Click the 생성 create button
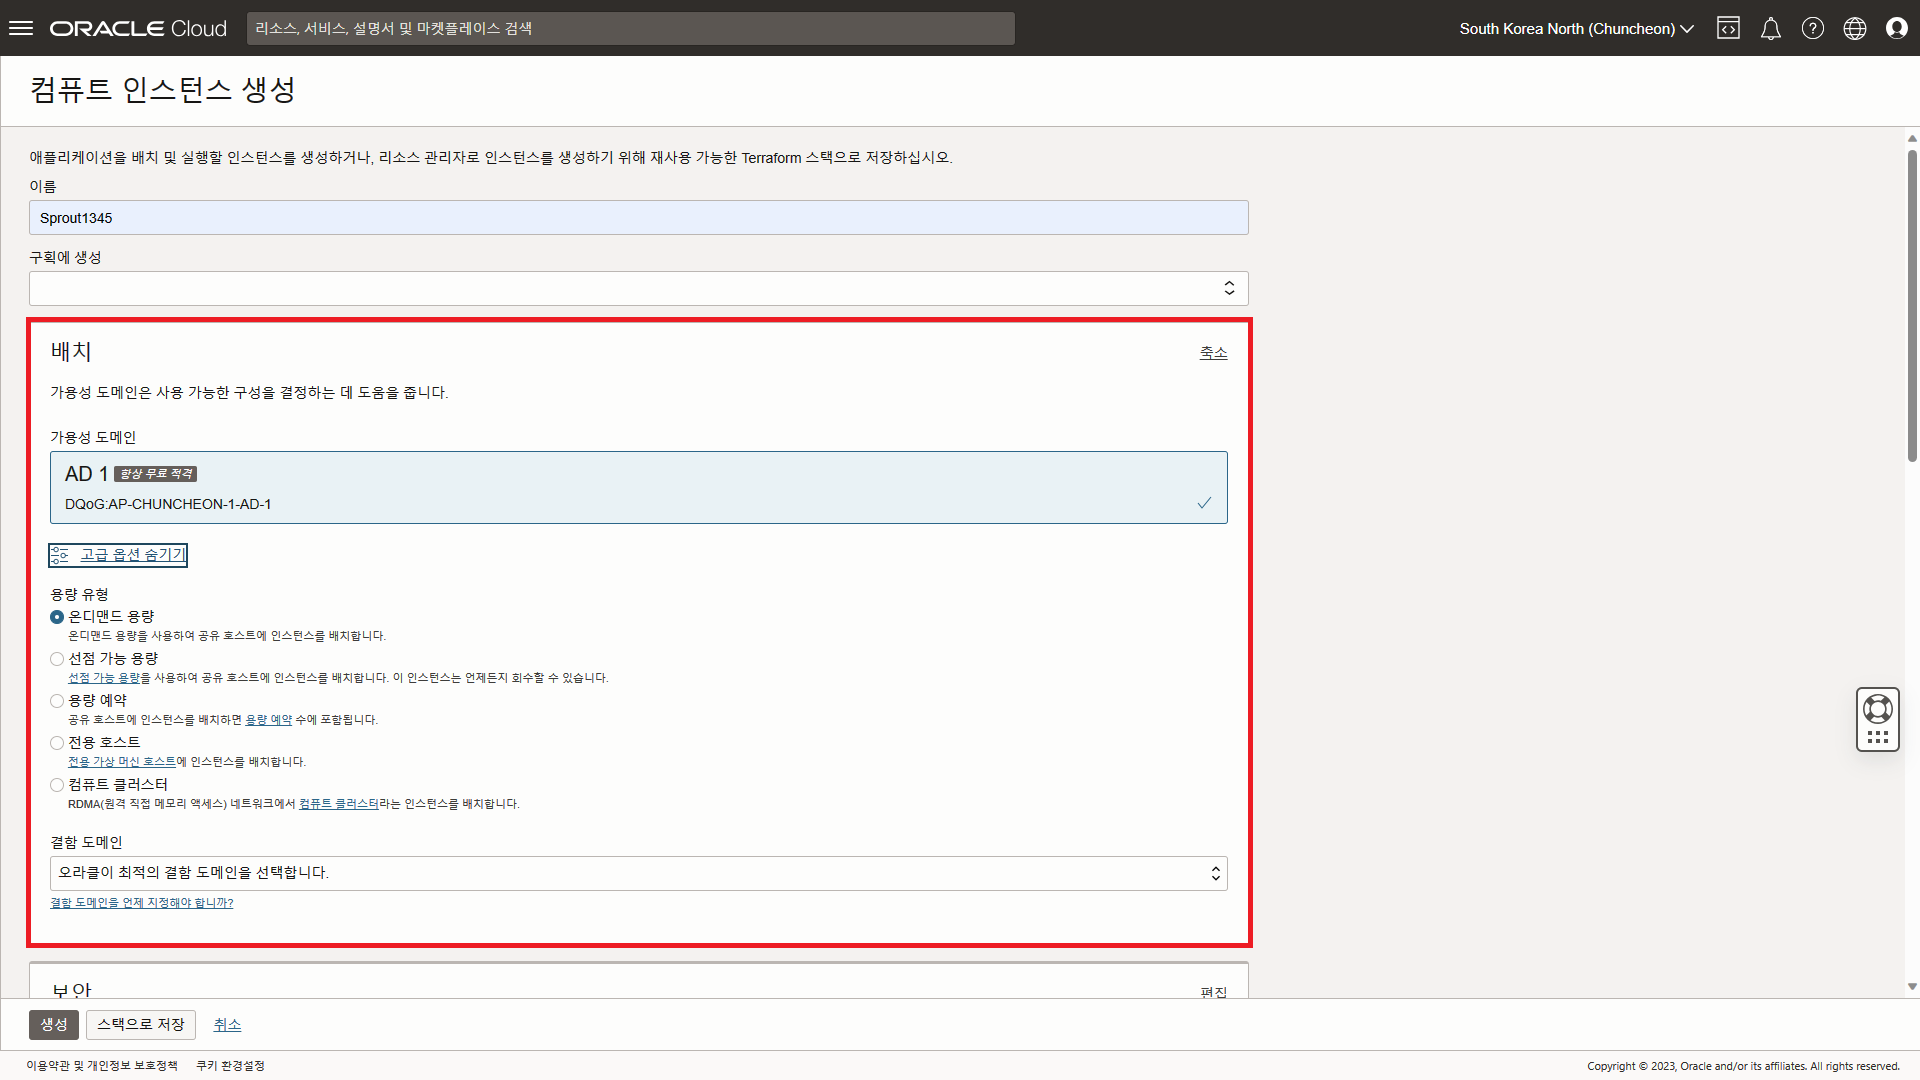 point(53,1024)
